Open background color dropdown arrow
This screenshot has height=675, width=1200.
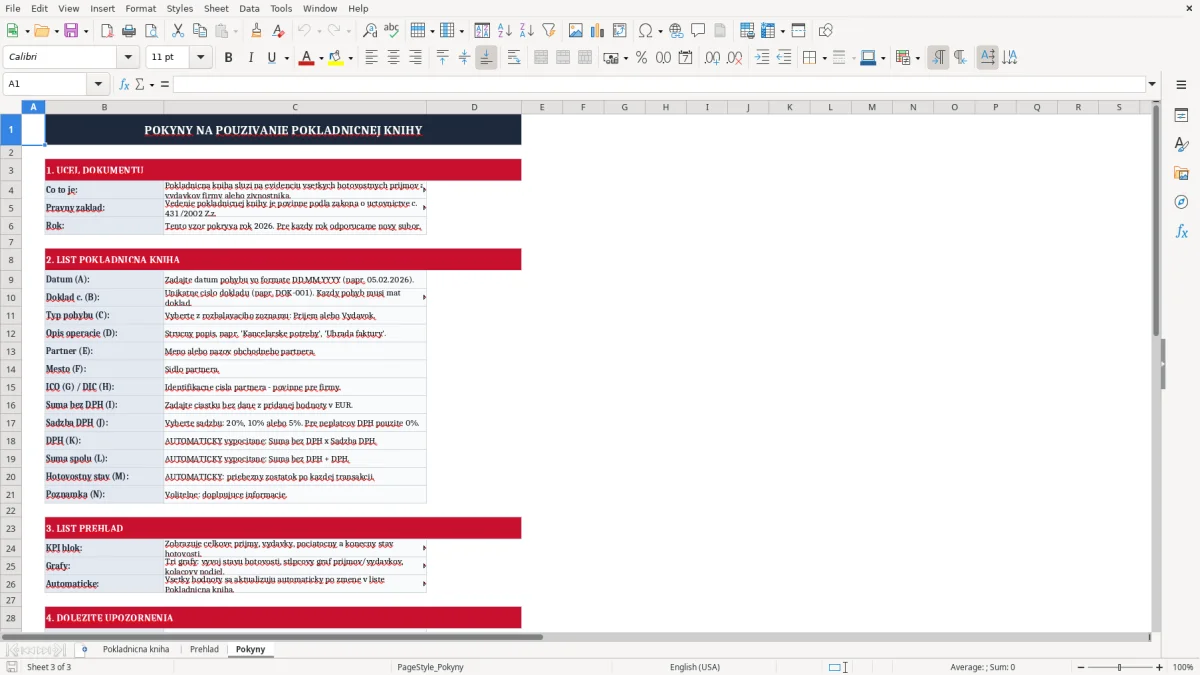tap(350, 58)
